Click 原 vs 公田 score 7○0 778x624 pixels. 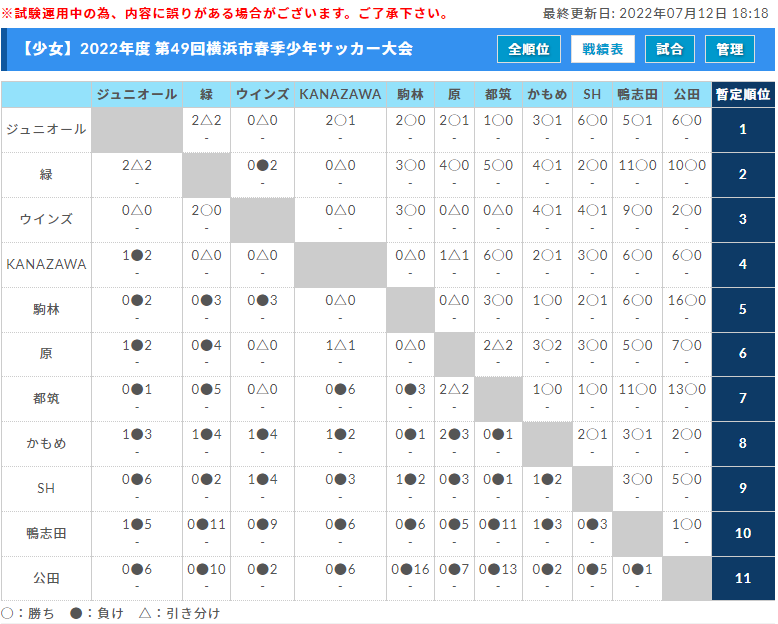pyautogui.click(x=687, y=345)
